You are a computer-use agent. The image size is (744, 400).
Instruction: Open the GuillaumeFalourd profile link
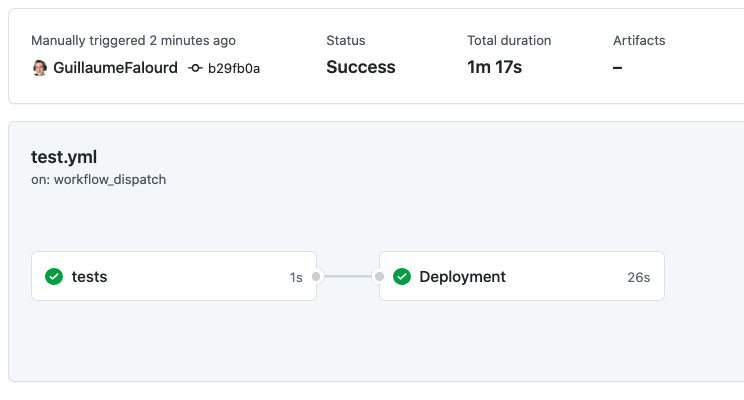pos(115,68)
